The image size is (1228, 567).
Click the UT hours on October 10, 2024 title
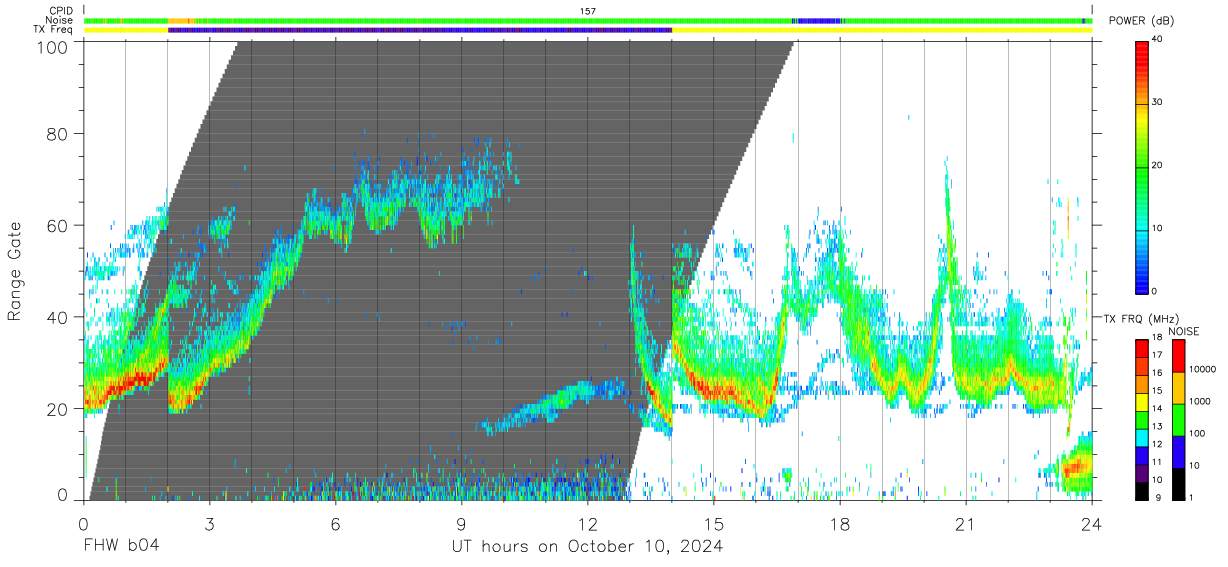pyautogui.click(x=586, y=546)
